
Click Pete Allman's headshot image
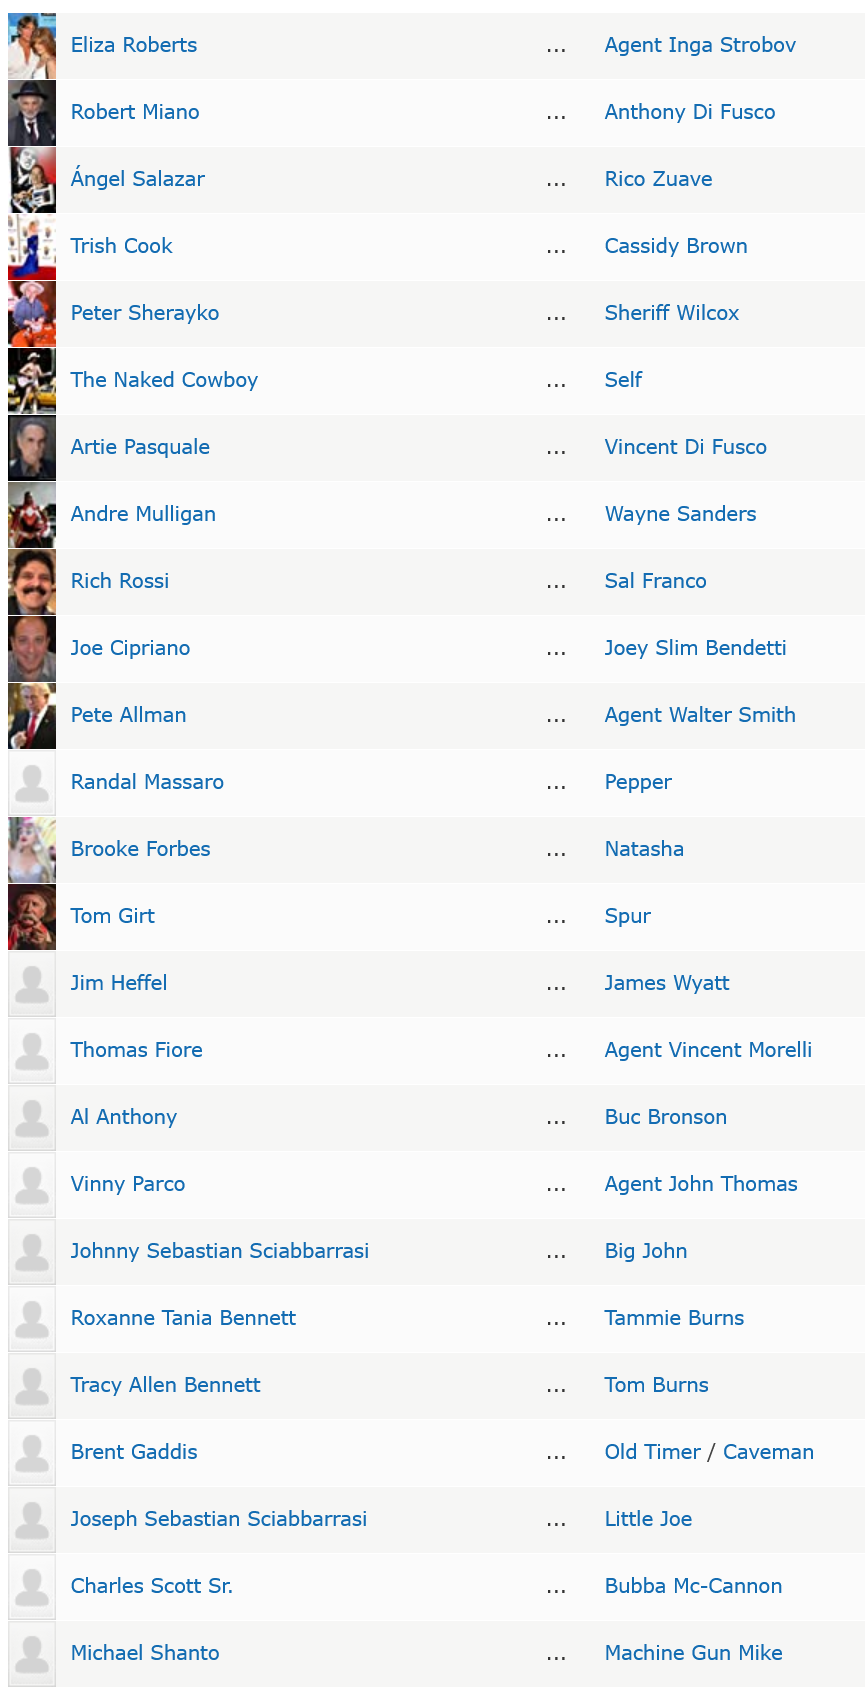click(x=32, y=715)
